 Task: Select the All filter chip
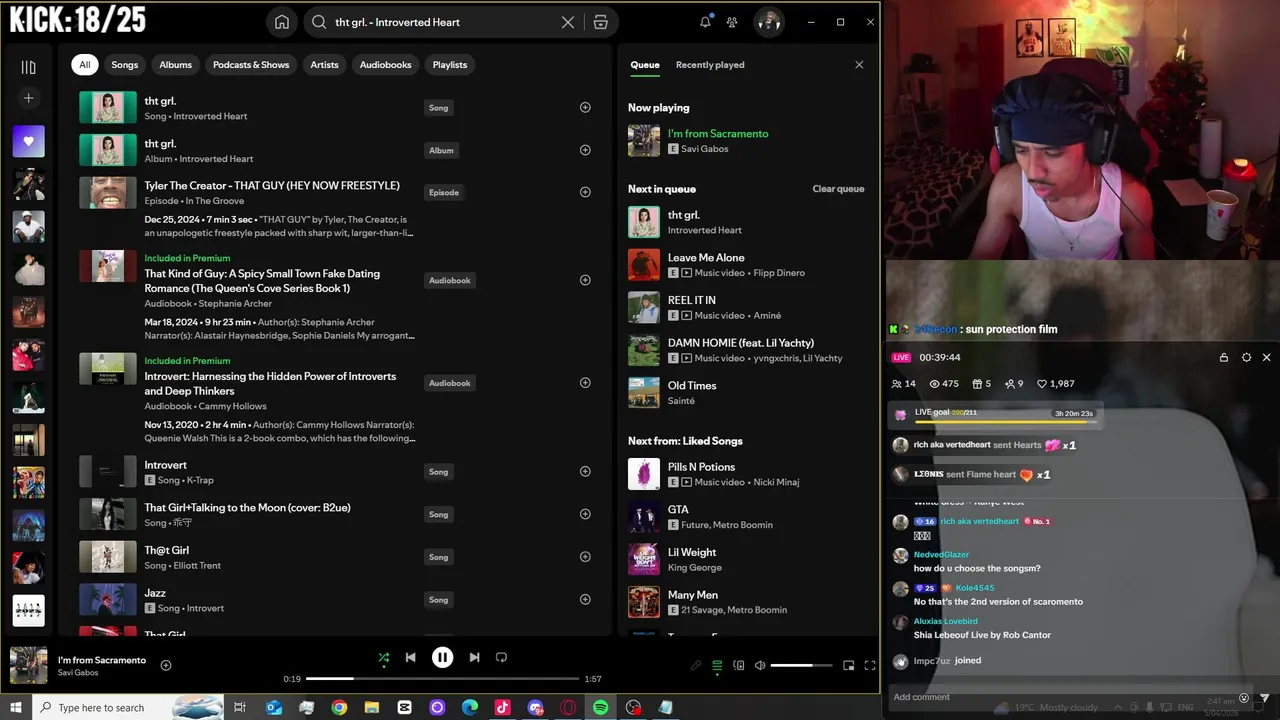coord(85,65)
